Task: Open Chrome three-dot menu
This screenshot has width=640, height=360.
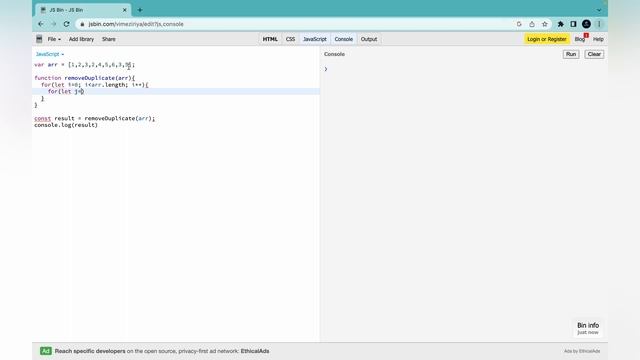Action: [599, 24]
